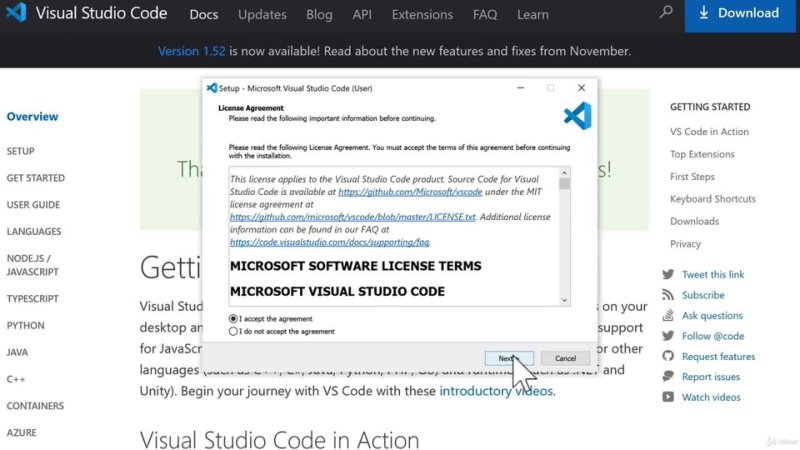This screenshot has width=800, height=450.
Task: Click the Request features link
Action: 718,356
